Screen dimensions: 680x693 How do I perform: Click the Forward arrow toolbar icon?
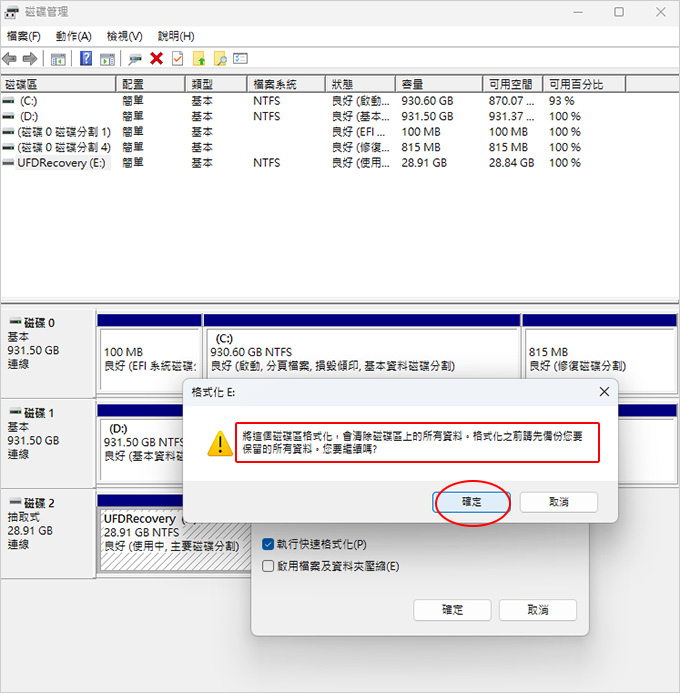(x=30, y=59)
